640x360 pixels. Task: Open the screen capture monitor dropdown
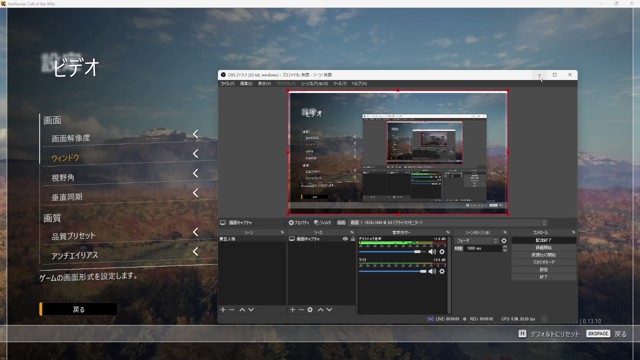[449, 223]
